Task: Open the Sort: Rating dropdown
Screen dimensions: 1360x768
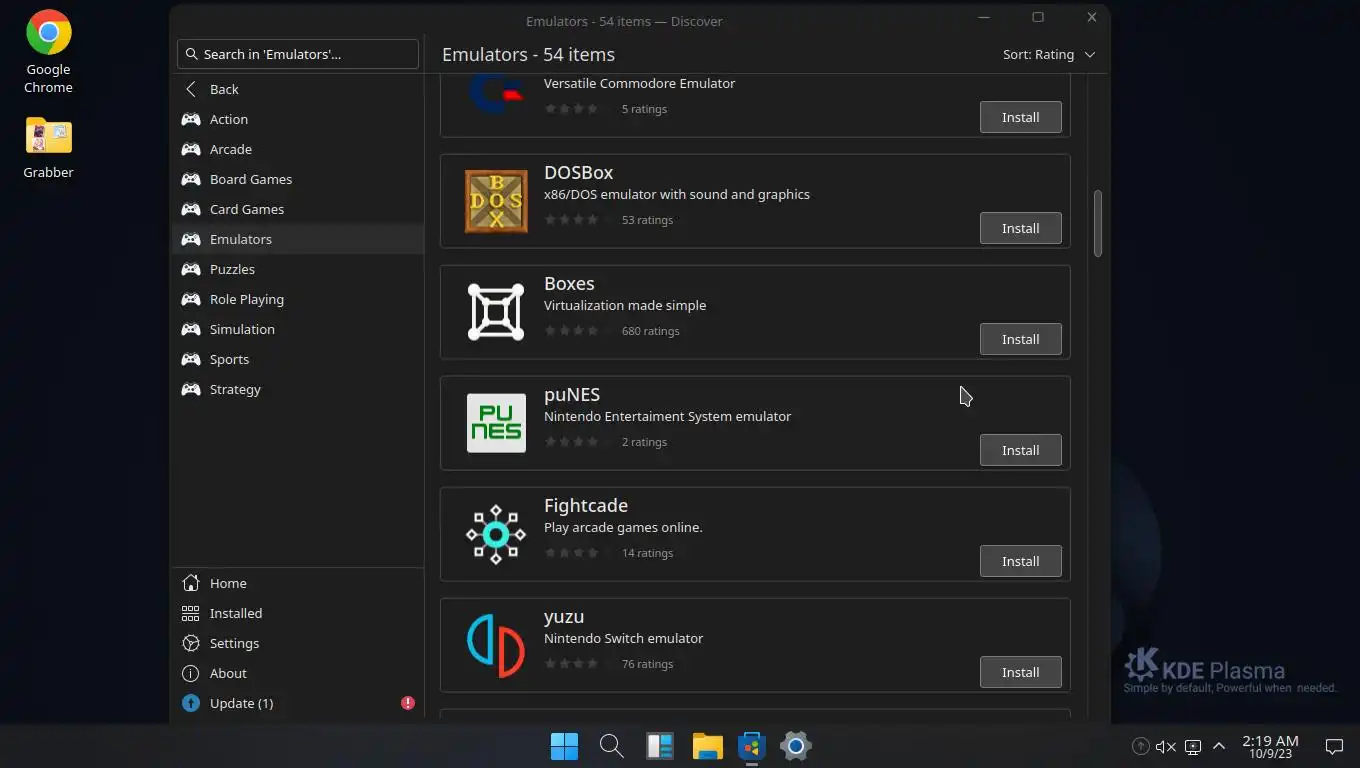Action: coord(1049,54)
